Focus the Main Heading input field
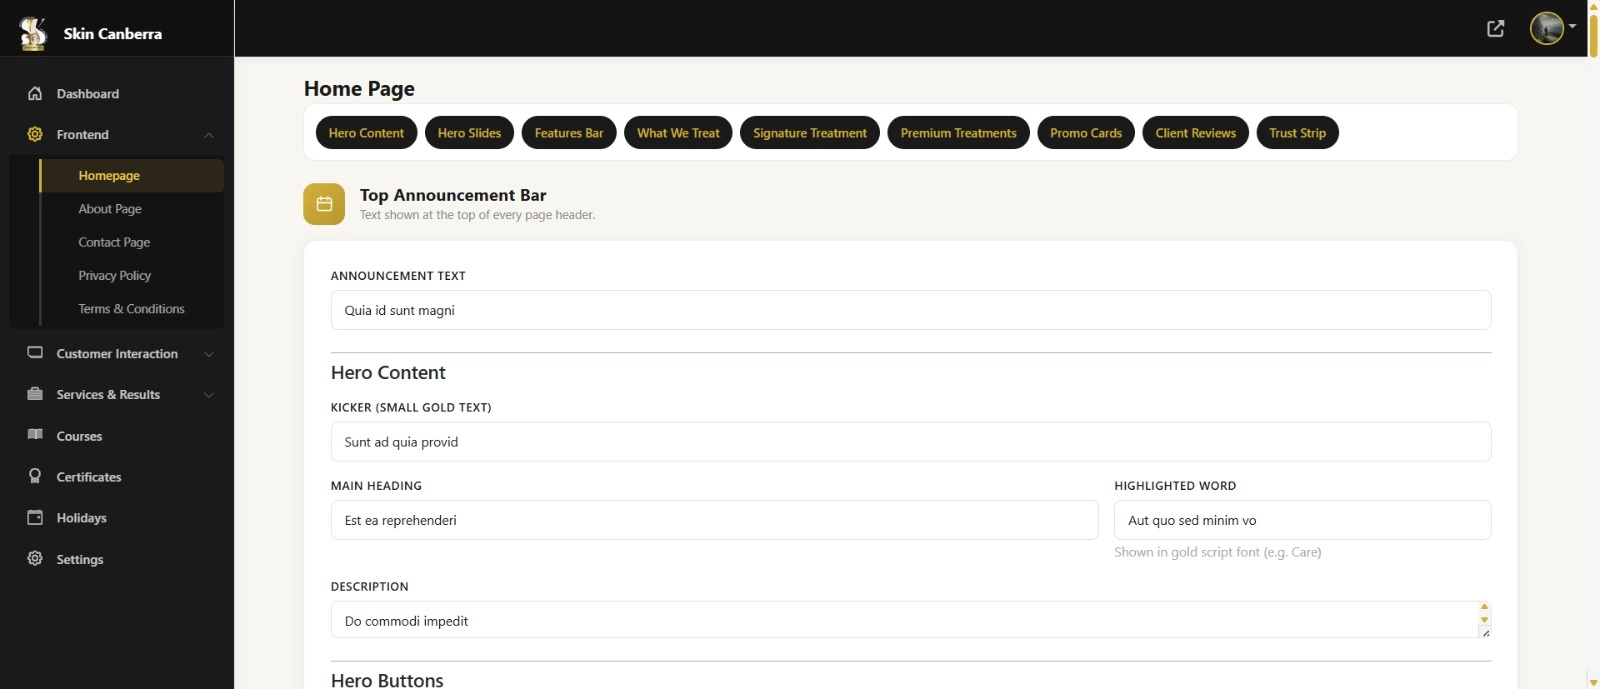The width and height of the screenshot is (1600, 689). click(714, 520)
